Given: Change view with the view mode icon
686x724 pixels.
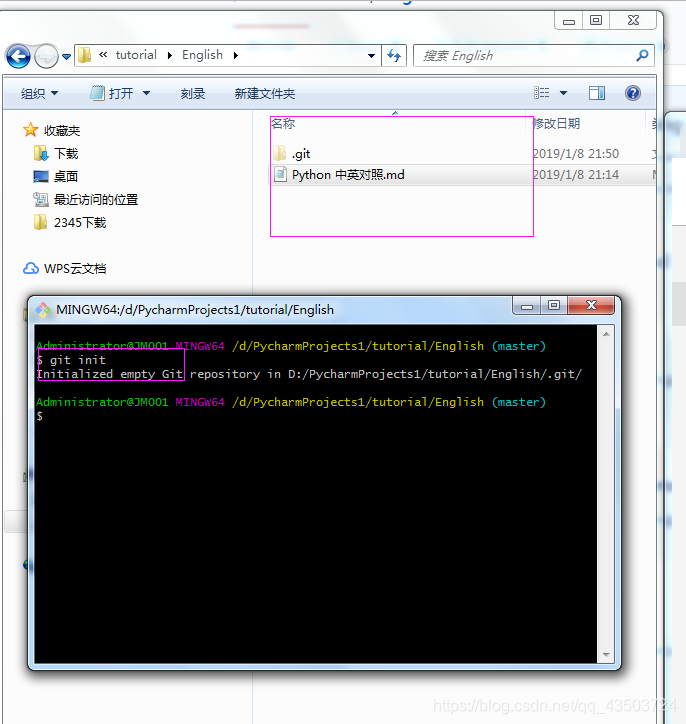Looking at the screenshot, I should pyautogui.click(x=542, y=93).
